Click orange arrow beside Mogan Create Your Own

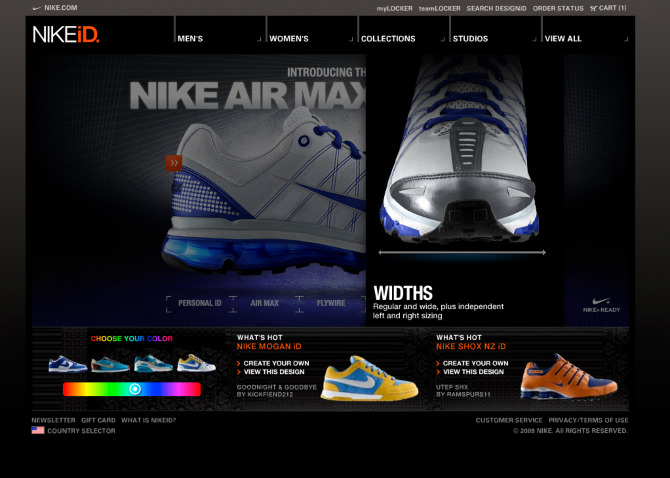pos(238,363)
